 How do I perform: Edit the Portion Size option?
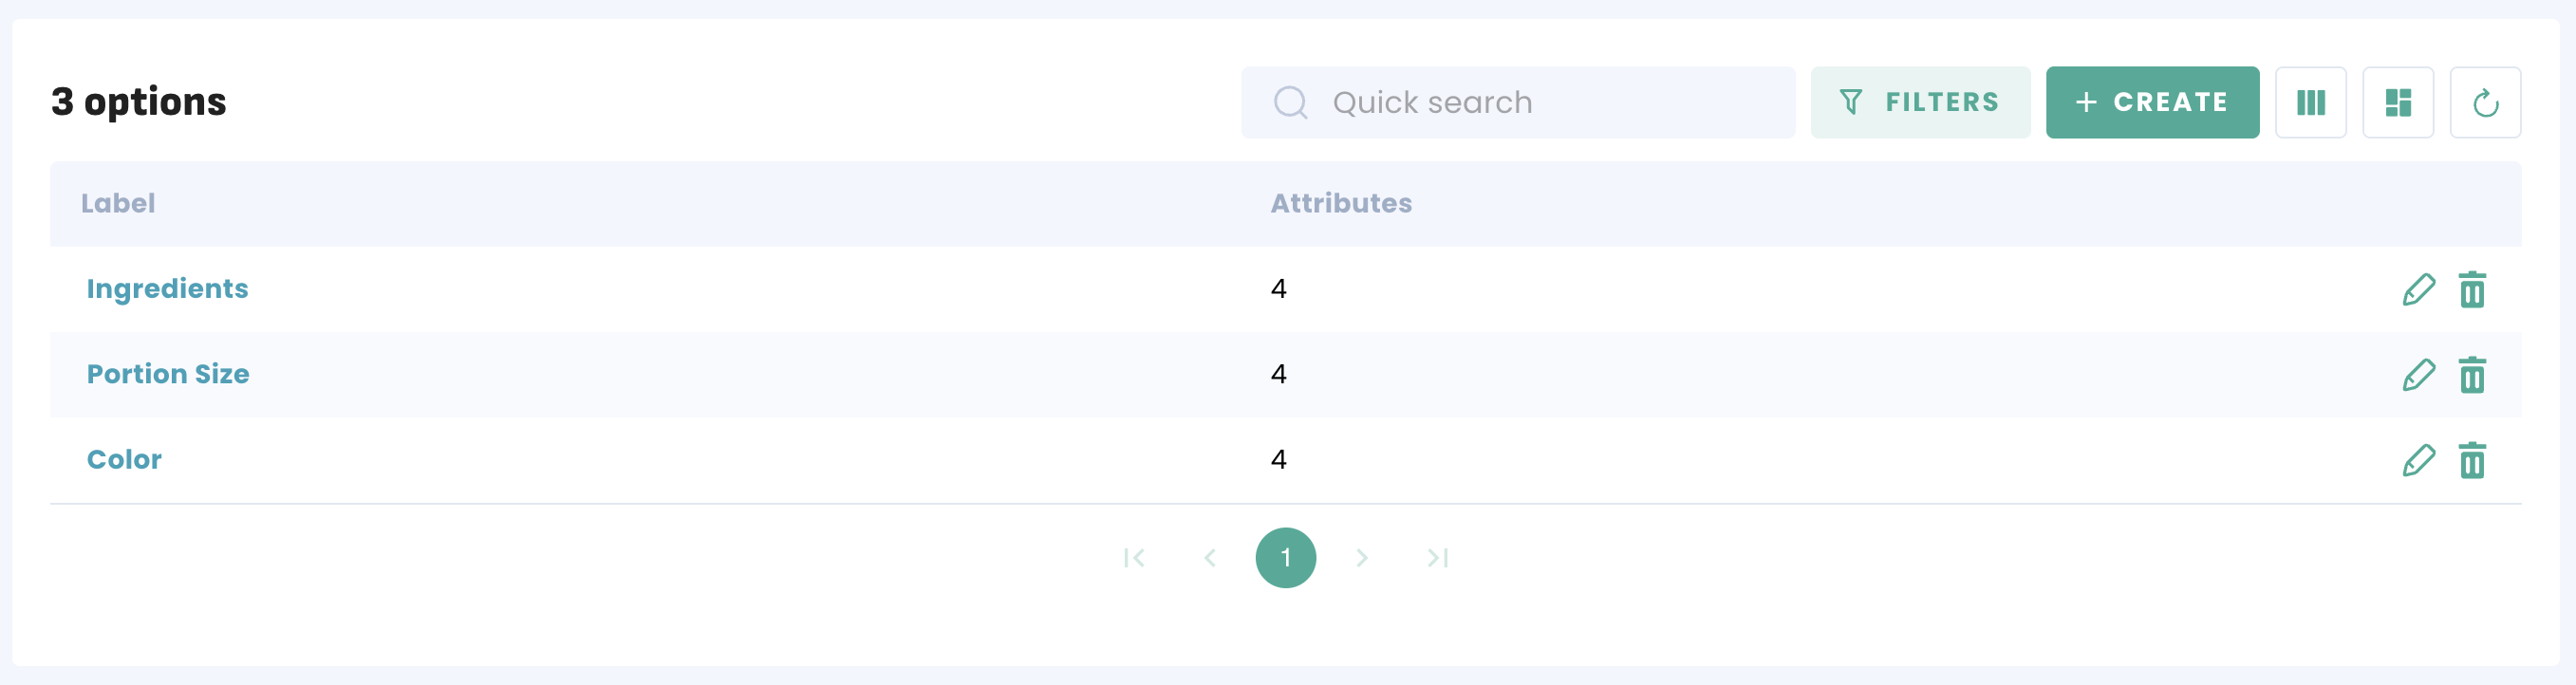2418,375
